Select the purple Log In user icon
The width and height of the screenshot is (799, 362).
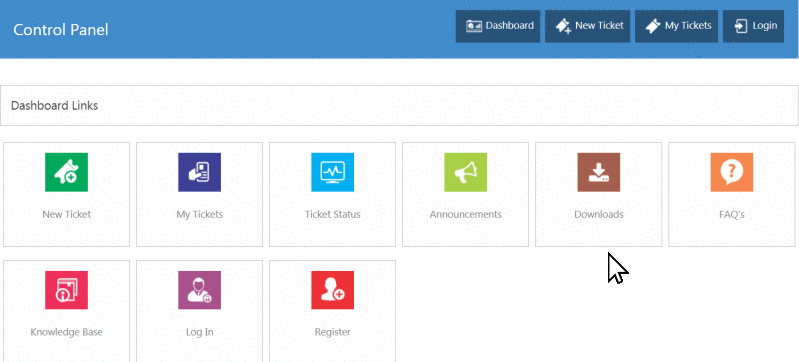(x=199, y=290)
